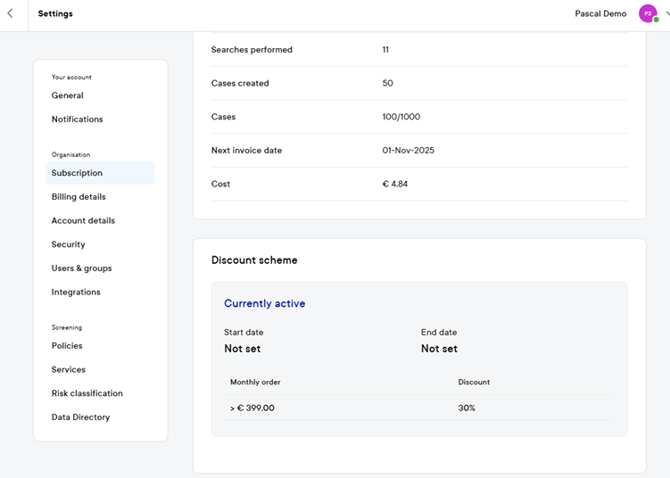
Task: Open the Integrations section
Action: [x=76, y=293]
